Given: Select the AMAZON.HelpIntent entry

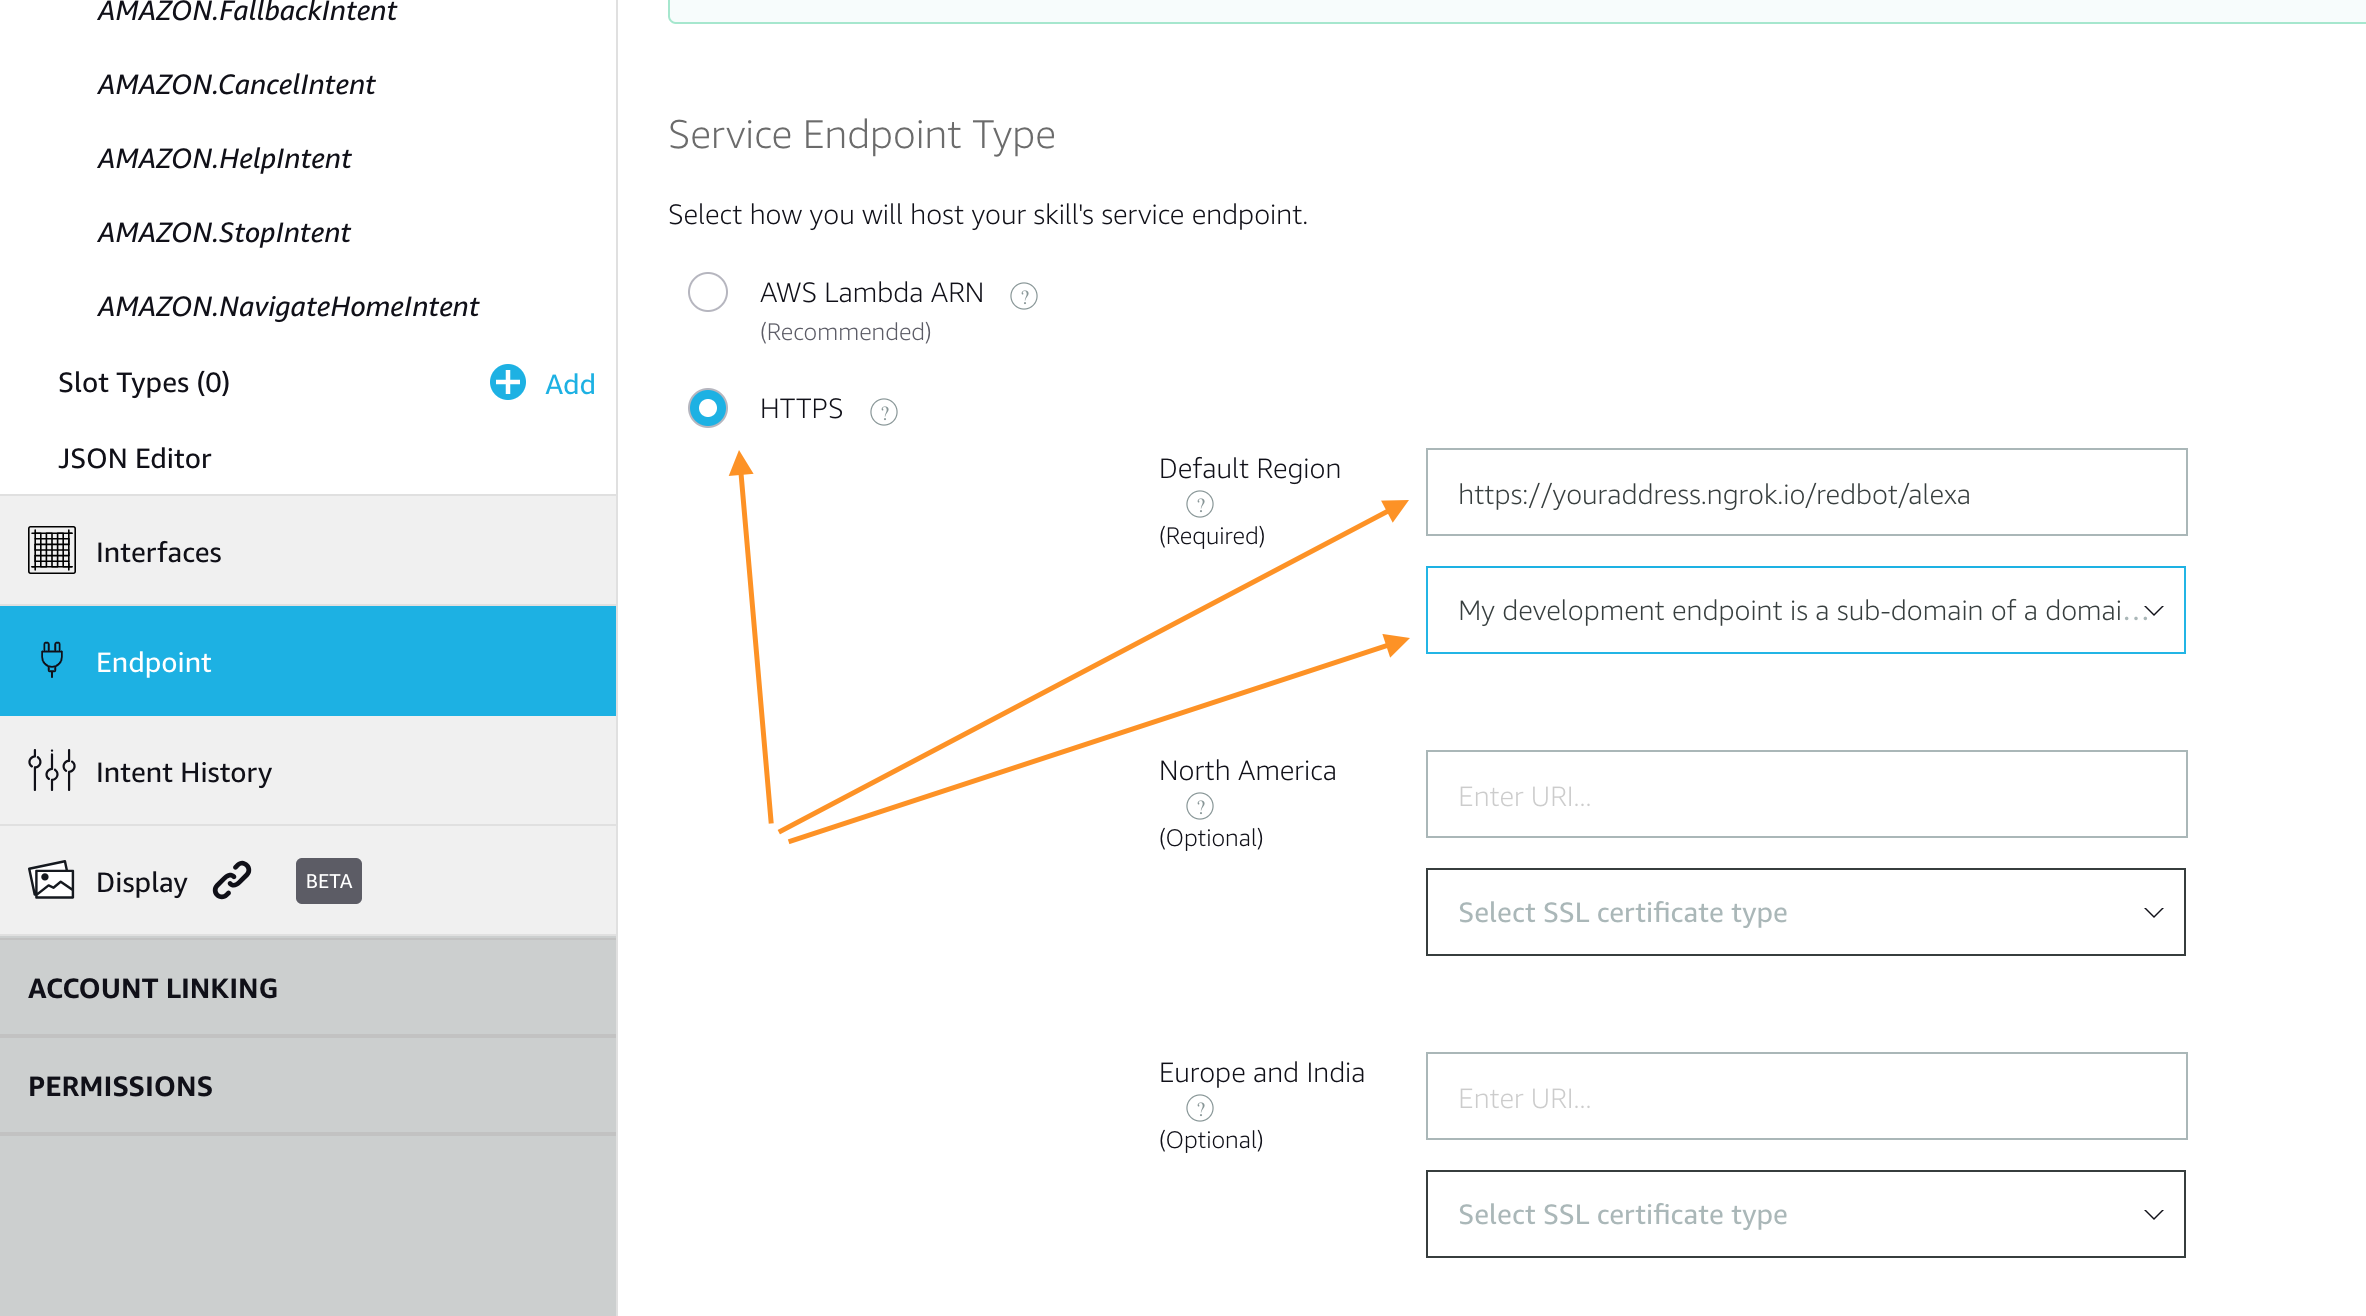Looking at the screenshot, I should [224, 158].
